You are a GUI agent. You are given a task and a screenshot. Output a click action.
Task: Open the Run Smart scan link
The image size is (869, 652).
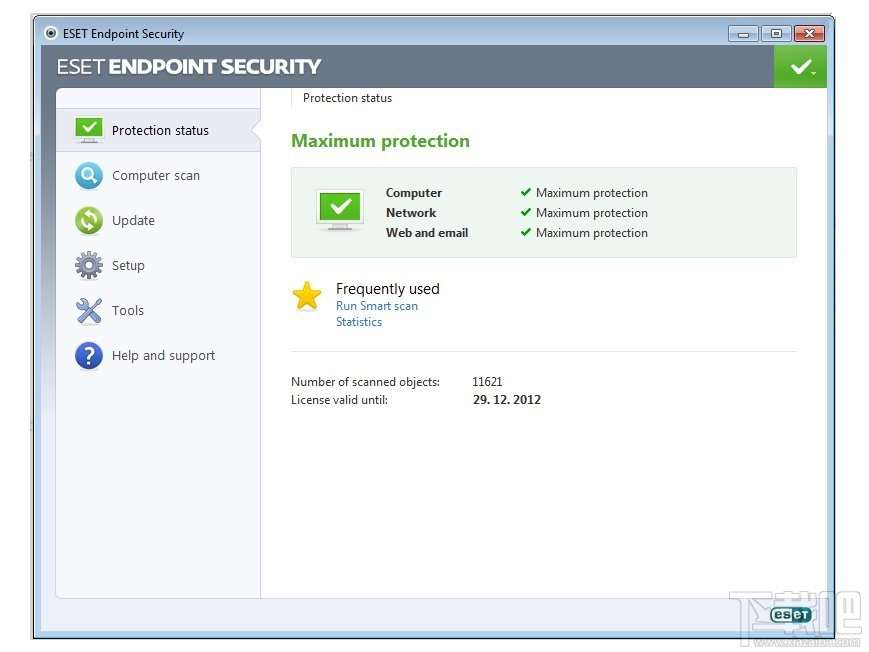[x=377, y=305]
